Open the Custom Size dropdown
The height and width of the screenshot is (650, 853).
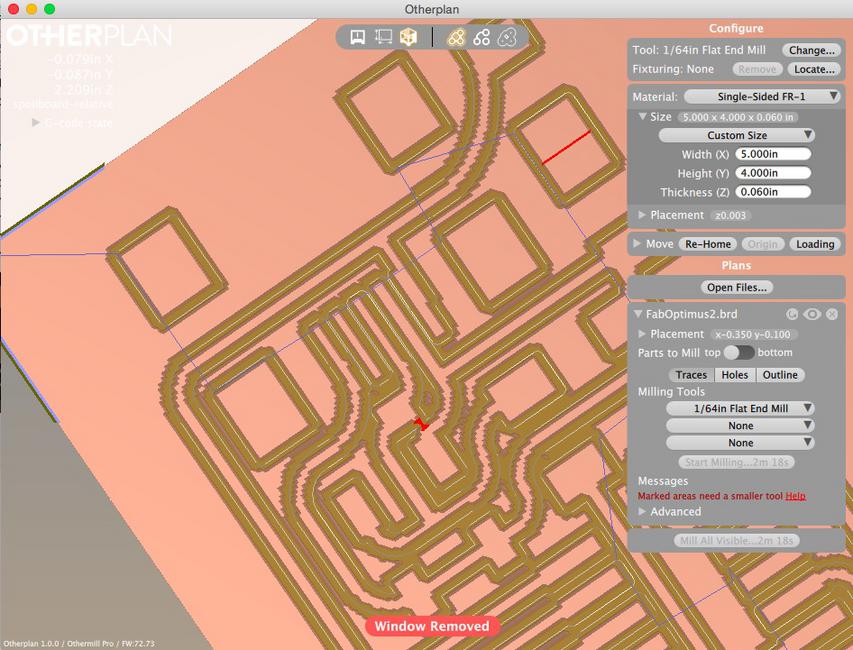(x=737, y=135)
